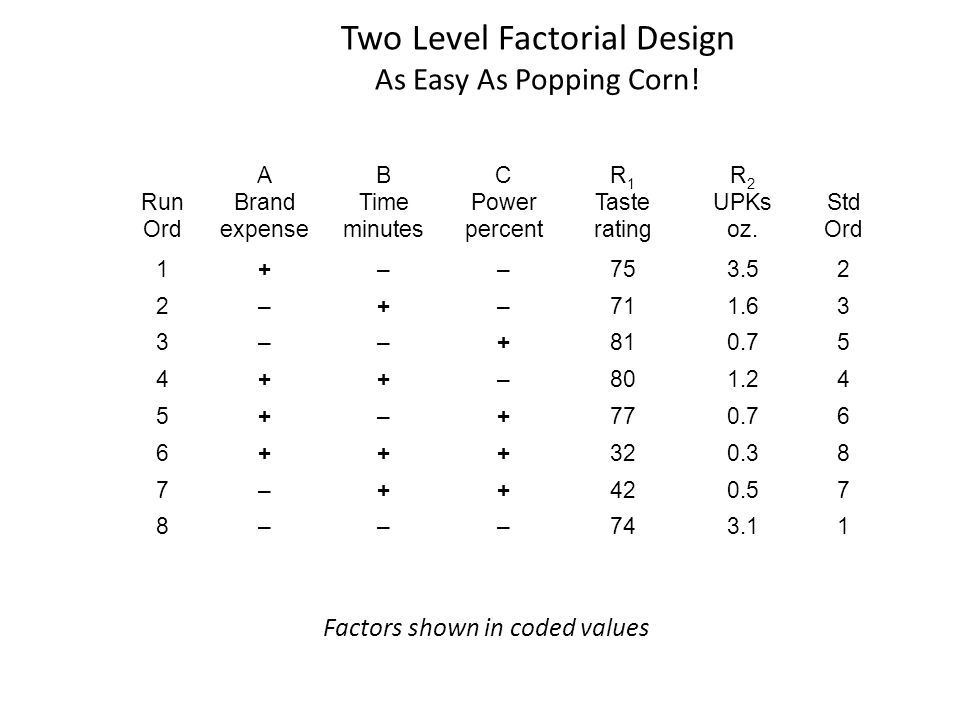Click the plus sign in run 3 Power column

tap(503, 342)
